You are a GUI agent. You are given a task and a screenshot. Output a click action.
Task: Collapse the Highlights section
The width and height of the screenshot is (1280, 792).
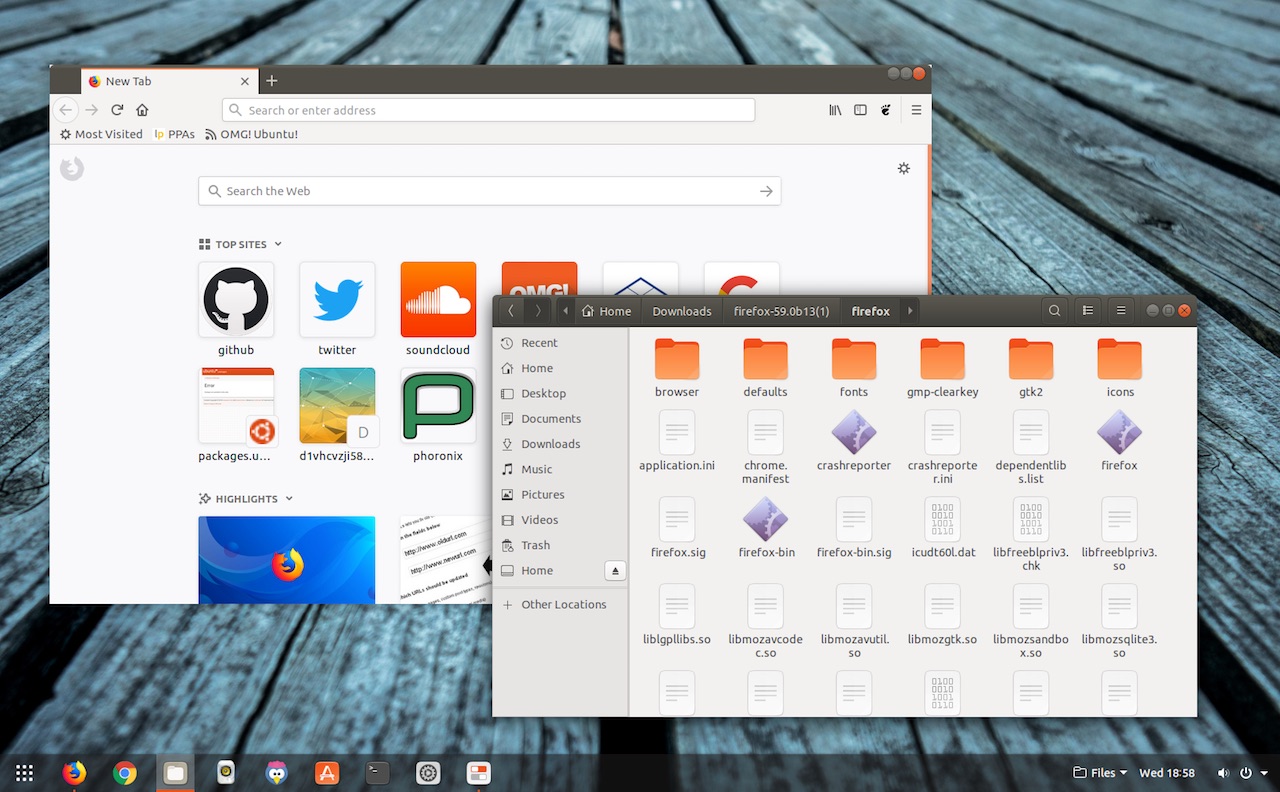click(289, 498)
